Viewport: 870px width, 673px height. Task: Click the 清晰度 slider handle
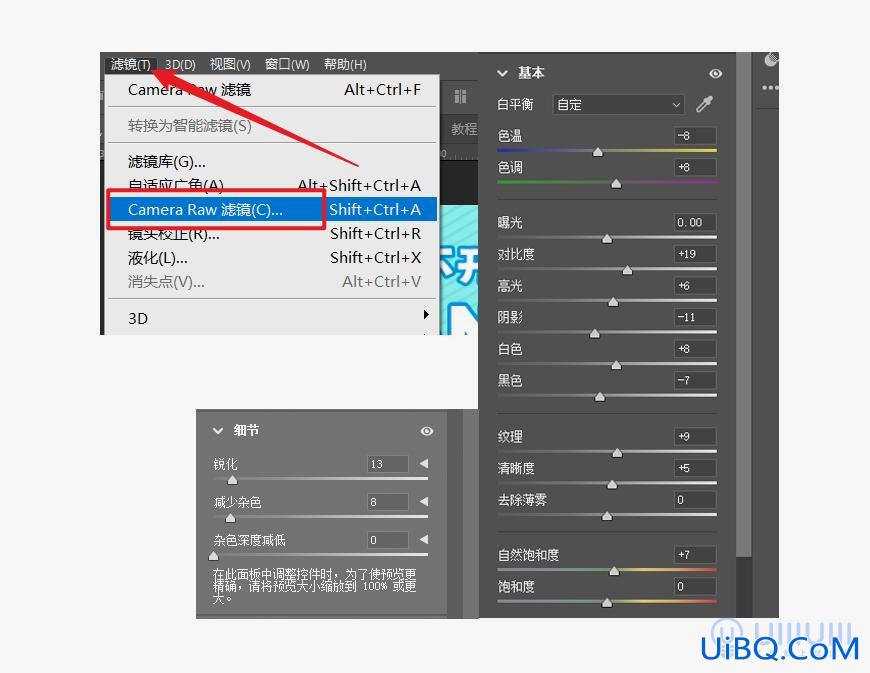[612, 484]
